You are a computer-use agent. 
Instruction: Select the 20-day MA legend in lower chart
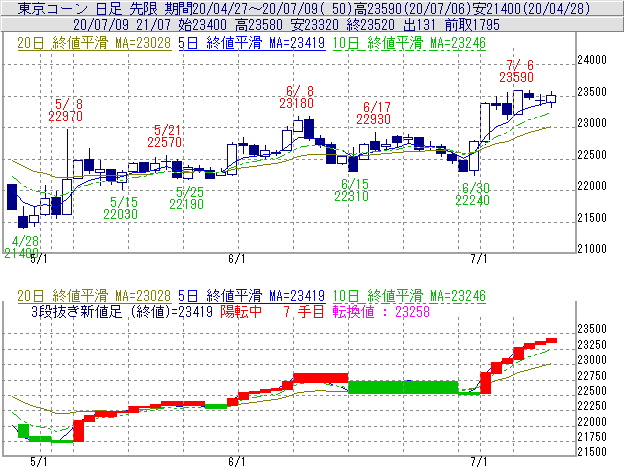pyautogui.click(x=94, y=296)
